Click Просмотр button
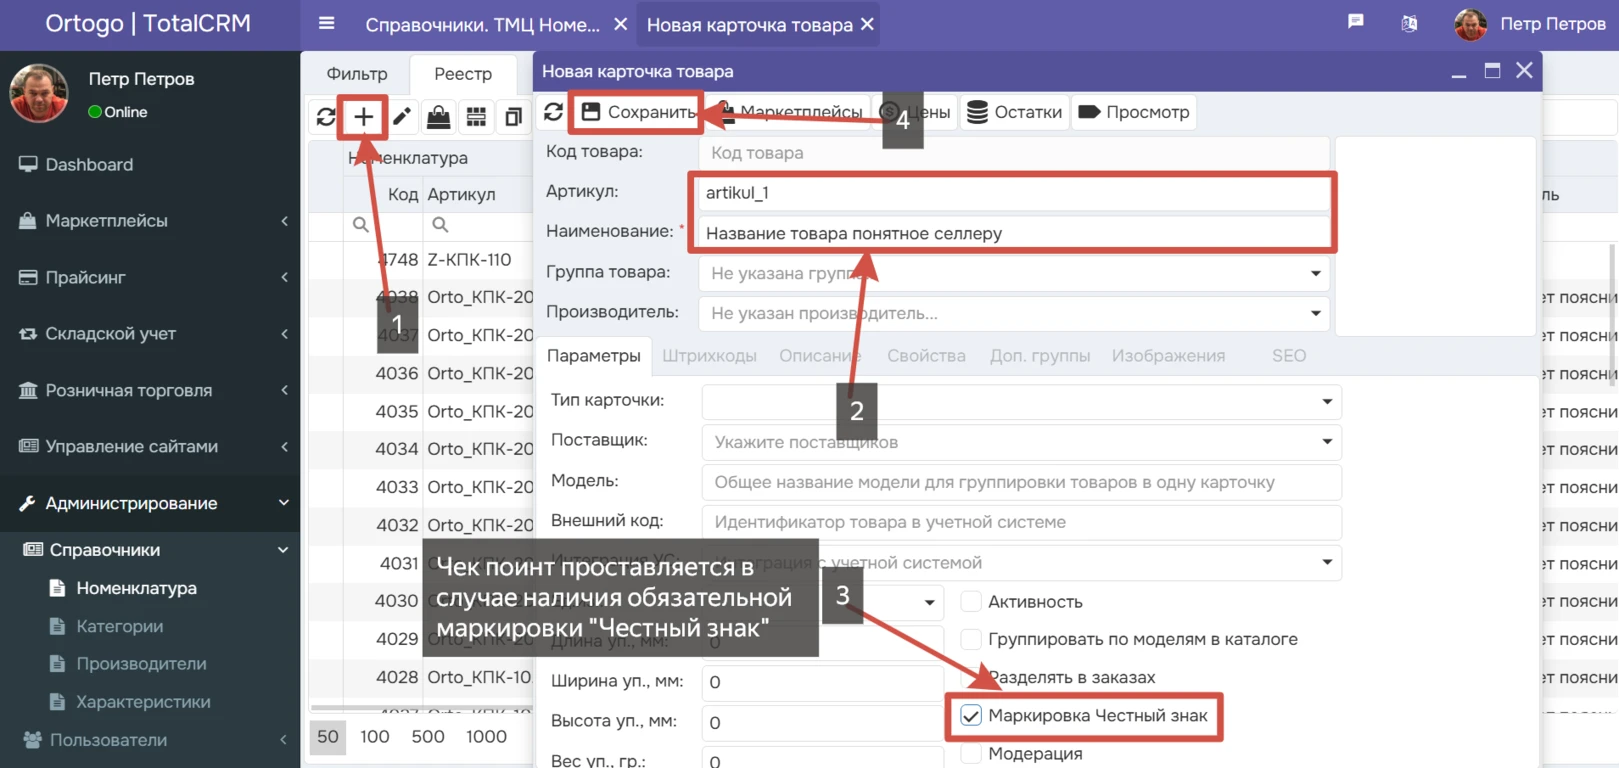This screenshot has height=768, width=1619. pyautogui.click(x=1134, y=112)
